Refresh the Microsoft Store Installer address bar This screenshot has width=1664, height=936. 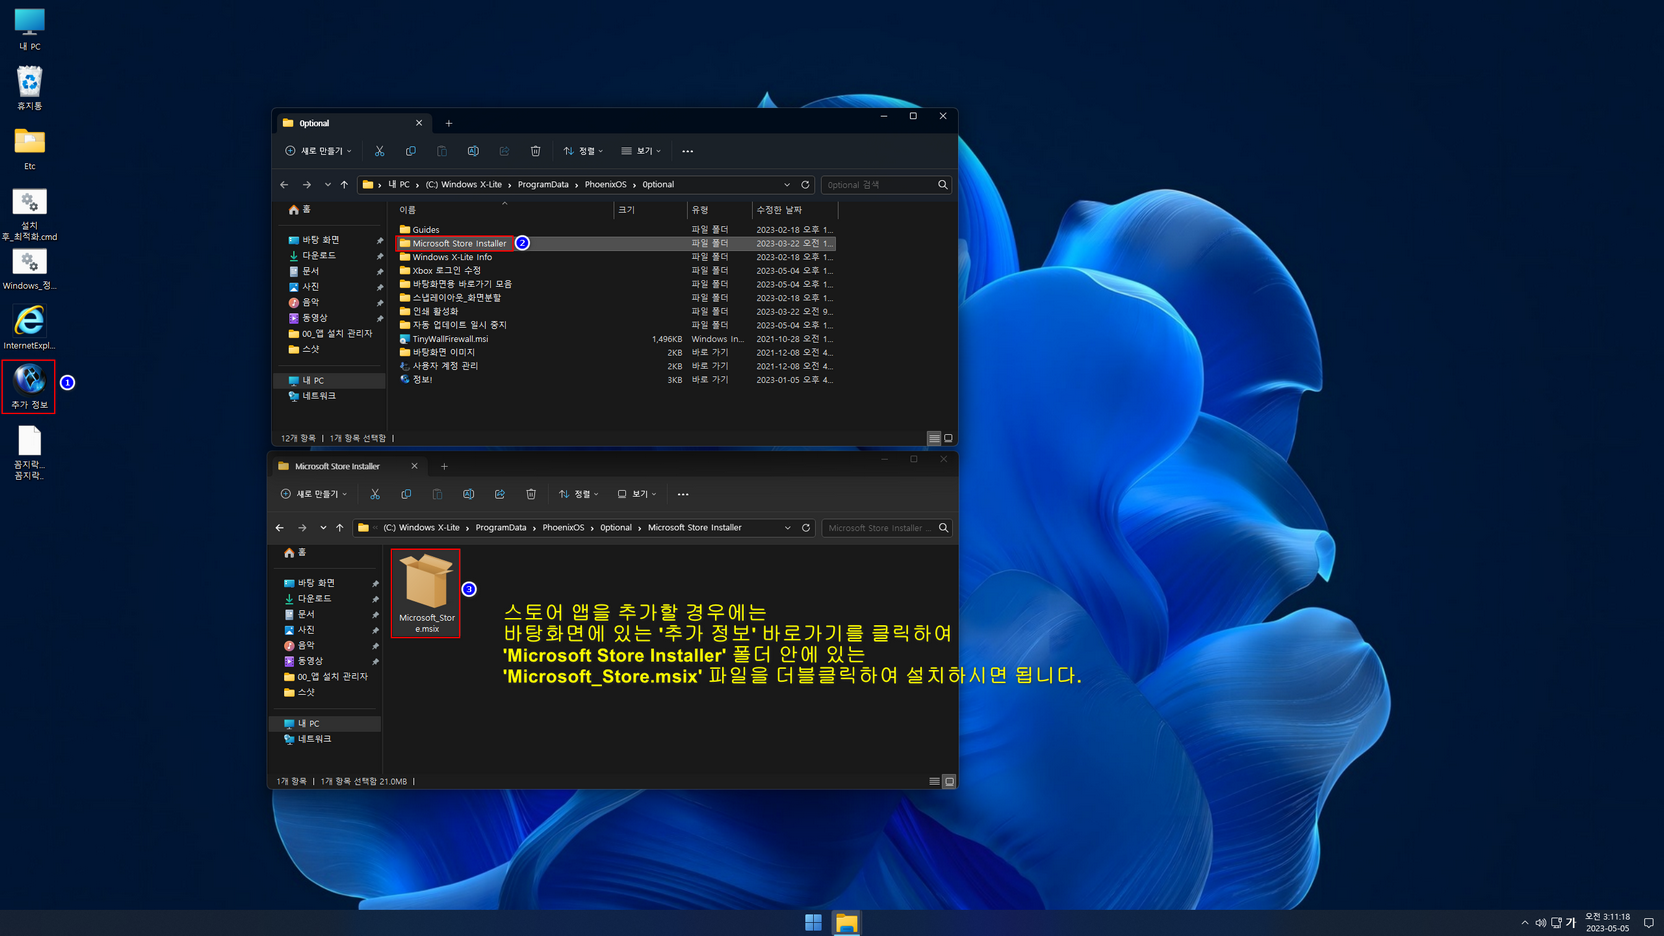(806, 528)
